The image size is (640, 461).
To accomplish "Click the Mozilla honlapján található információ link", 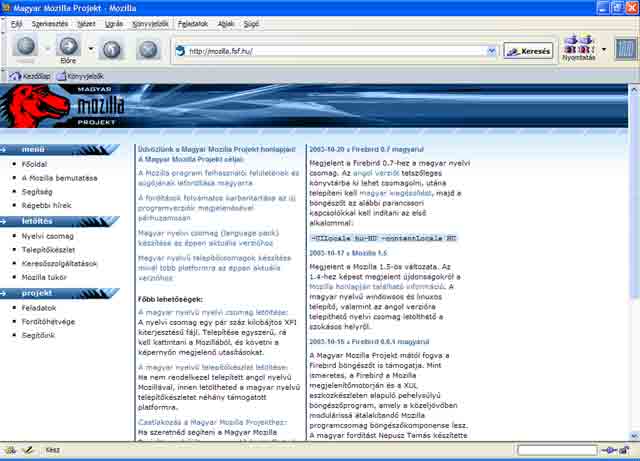I will coord(376,287).
